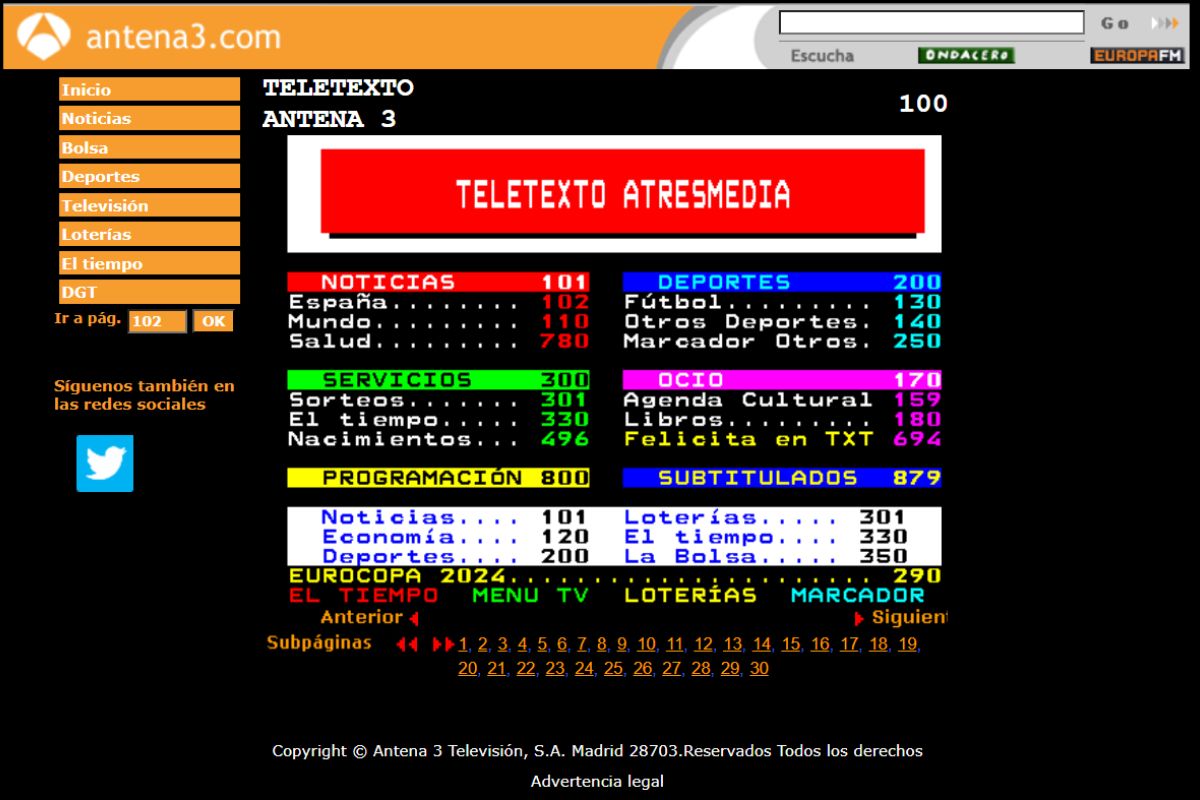1200x800 pixels.
Task: Click the Otros Deportes 140 row
Action: 782,321
